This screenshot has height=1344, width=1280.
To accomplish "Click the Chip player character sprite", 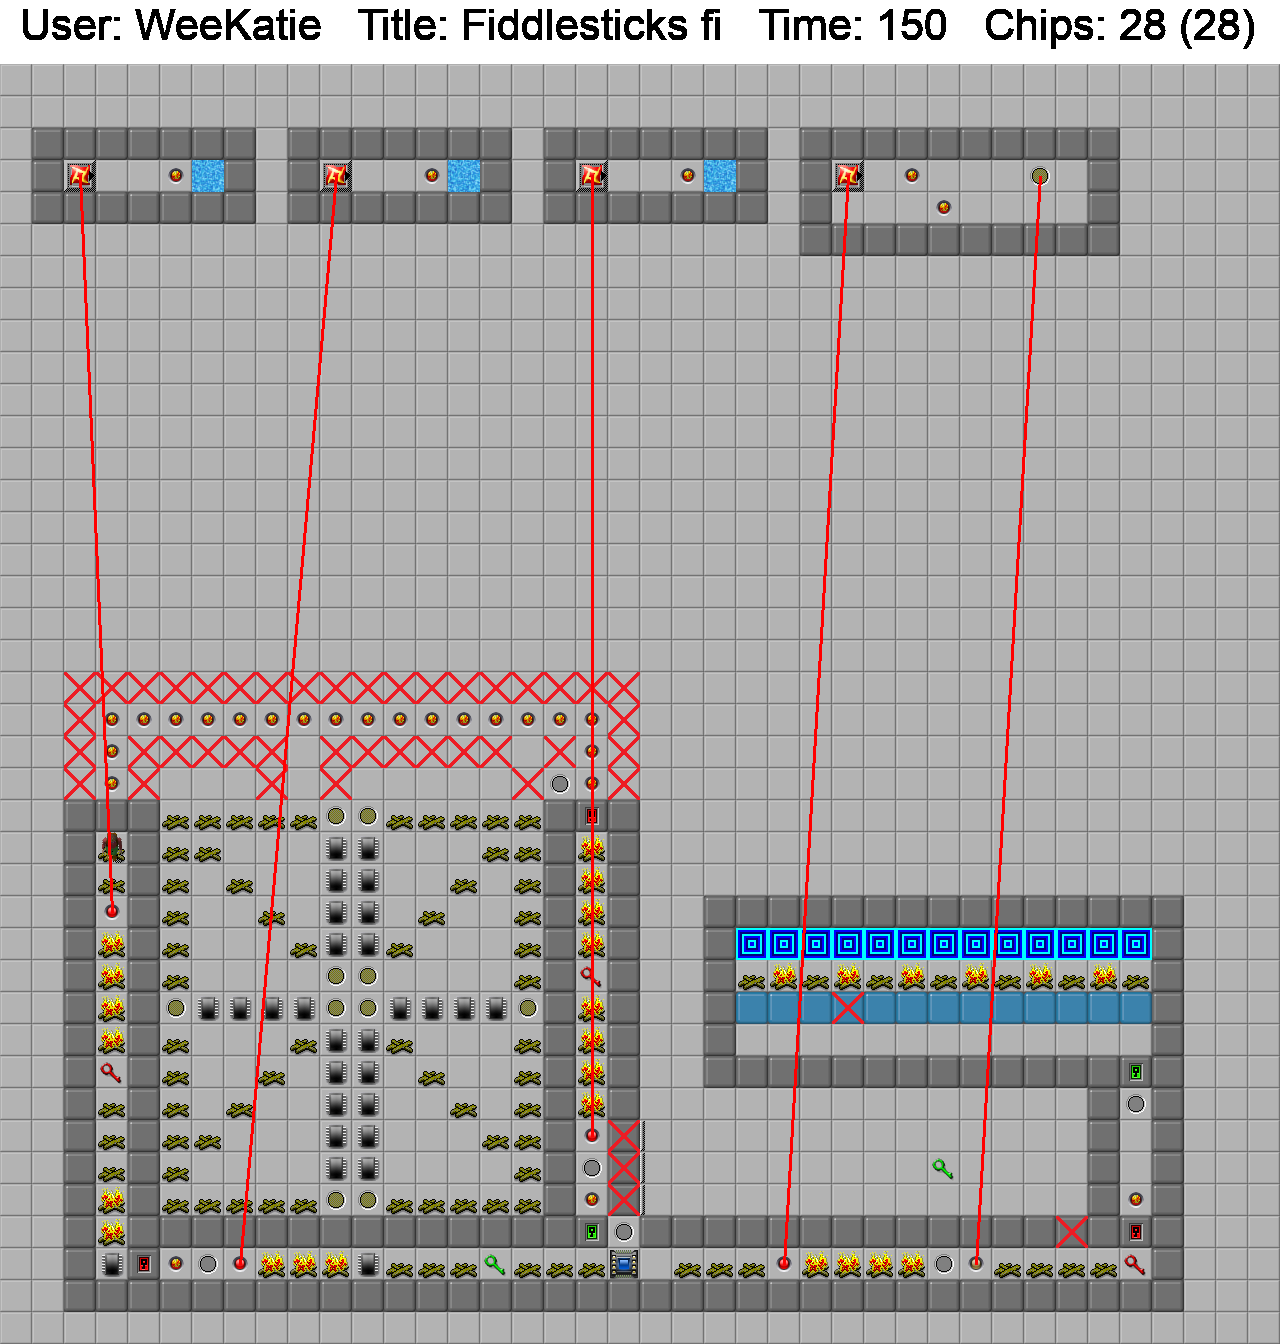I will (x=112, y=848).
